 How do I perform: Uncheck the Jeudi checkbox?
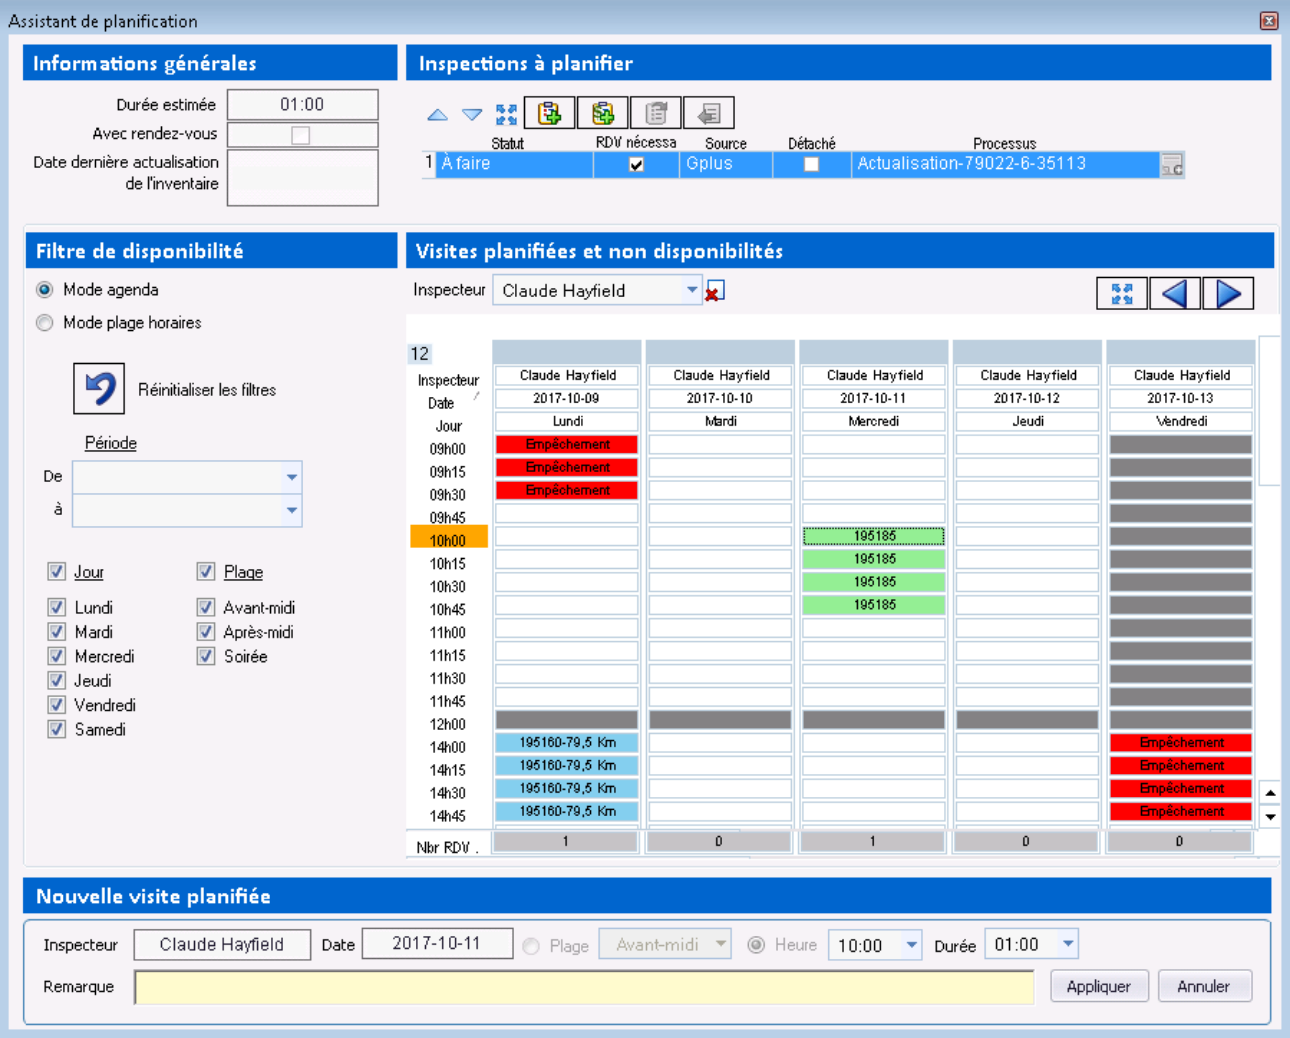pos(56,681)
